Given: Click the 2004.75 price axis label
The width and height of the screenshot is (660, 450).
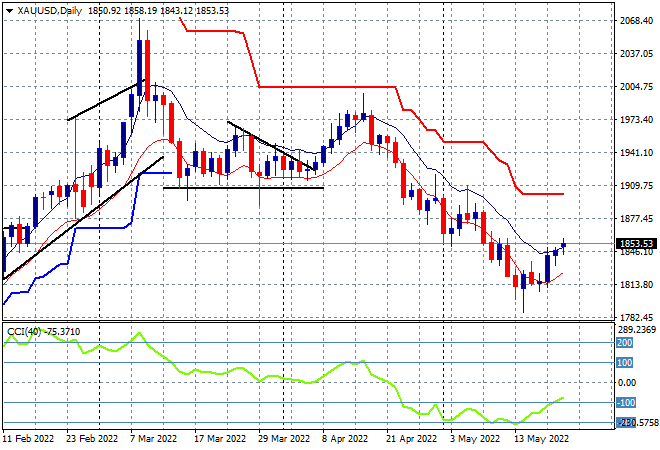Looking at the screenshot, I should pos(636,86).
